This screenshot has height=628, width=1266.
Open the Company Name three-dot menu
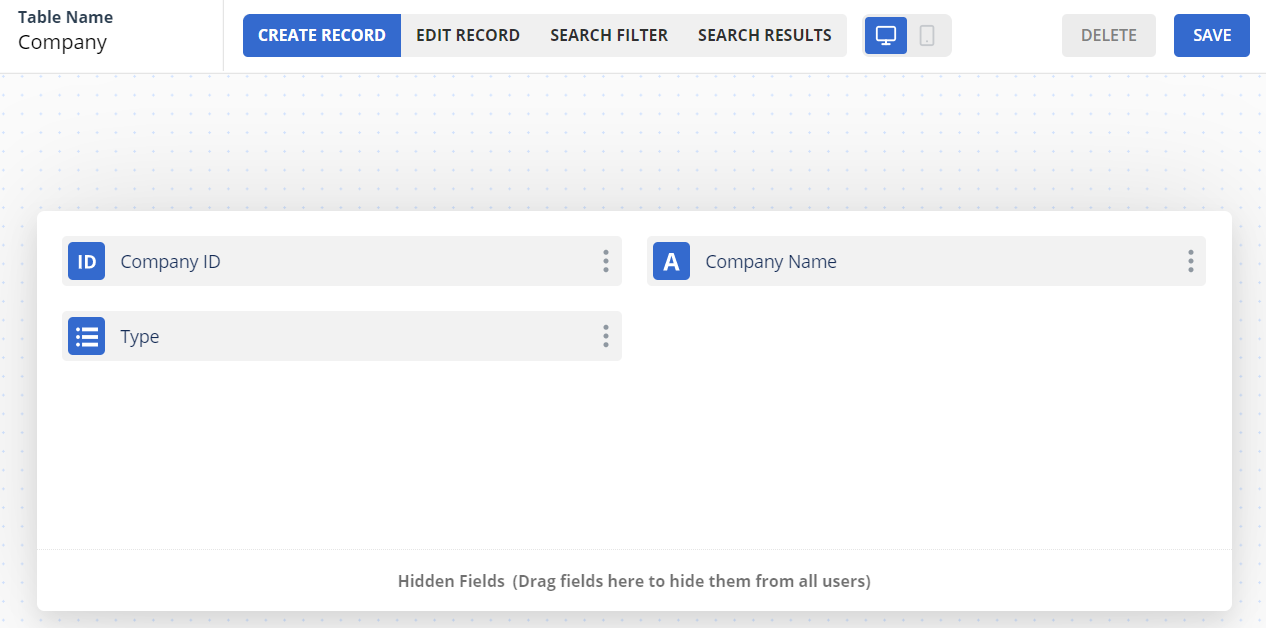(1190, 262)
